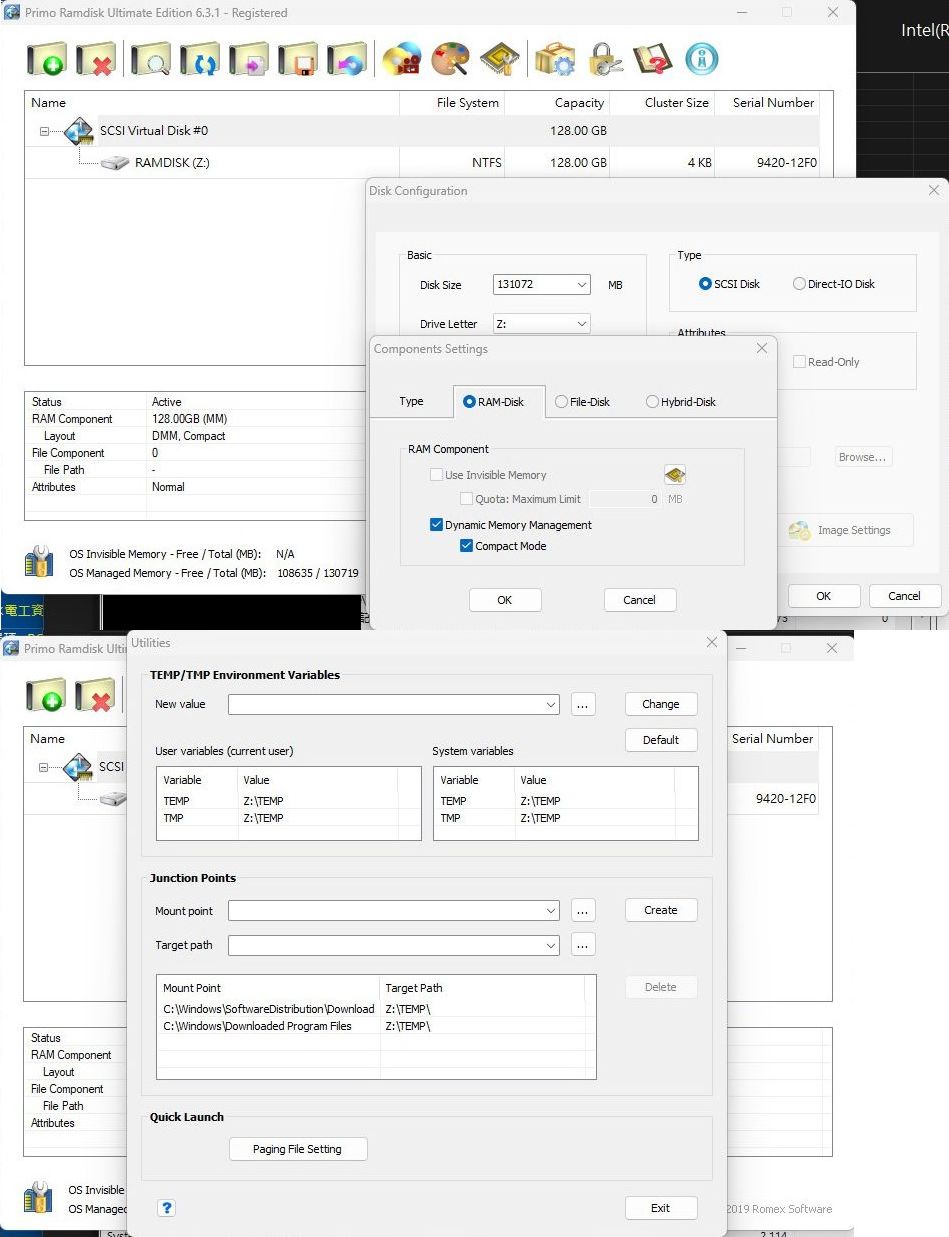Open disk properties via magnifier drive icon
This screenshot has height=1237, width=949.
(x=151, y=60)
